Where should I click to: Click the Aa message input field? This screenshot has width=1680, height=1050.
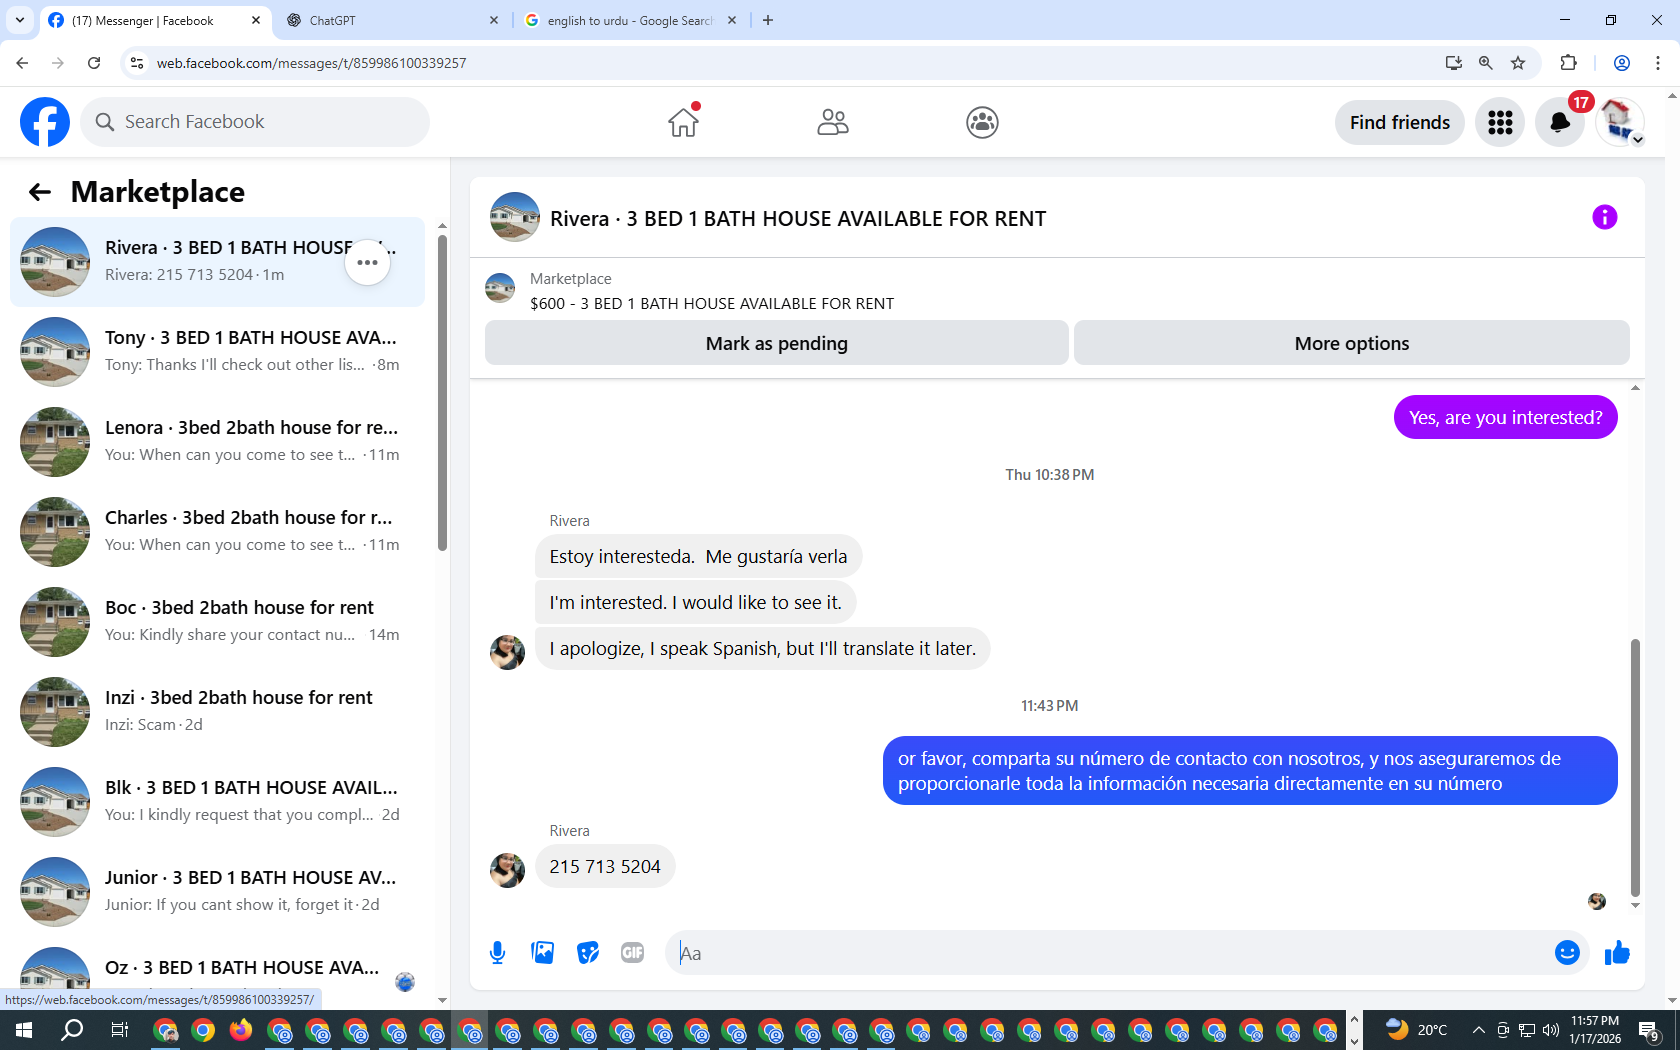tap(1110, 953)
